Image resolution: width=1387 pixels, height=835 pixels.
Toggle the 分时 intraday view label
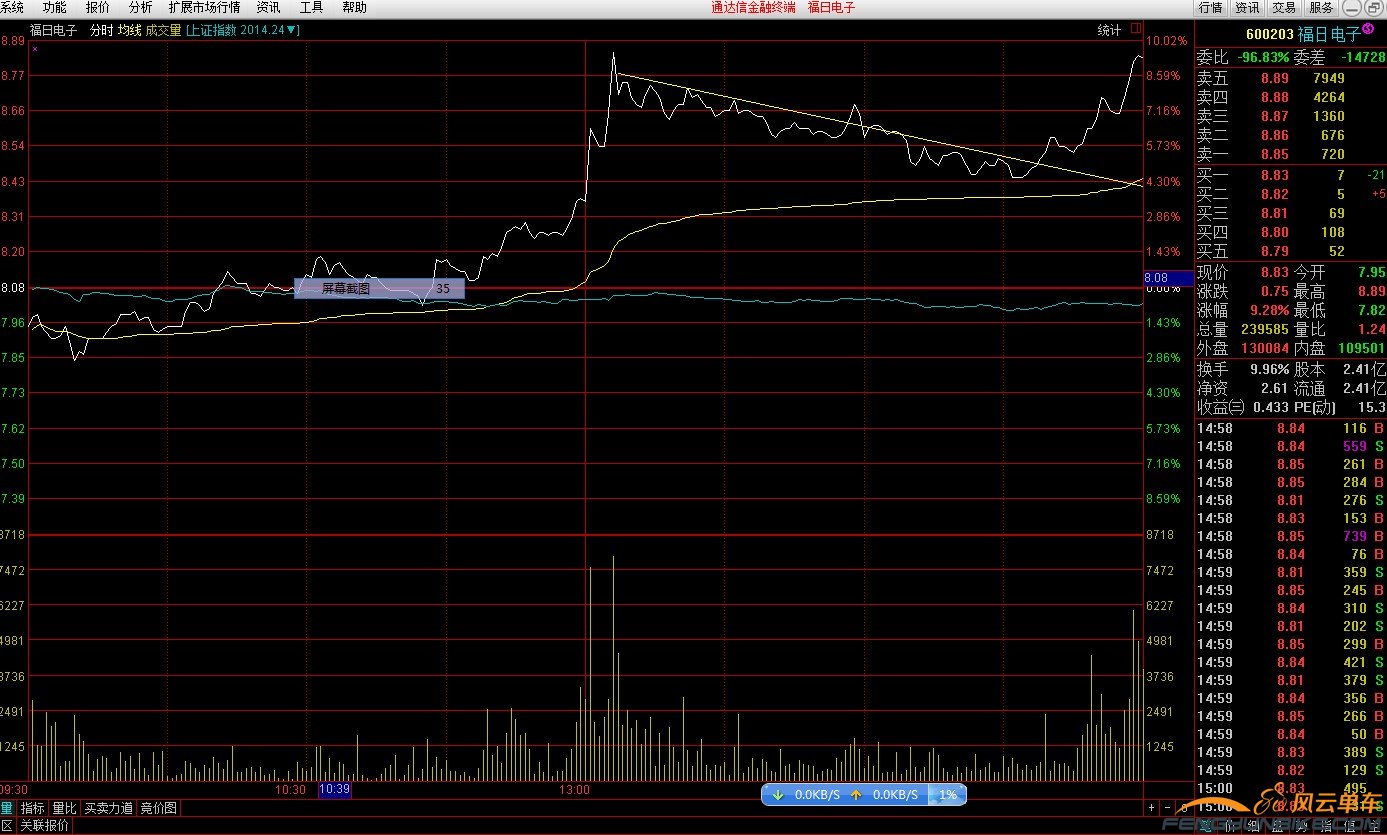click(x=101, y=30)
